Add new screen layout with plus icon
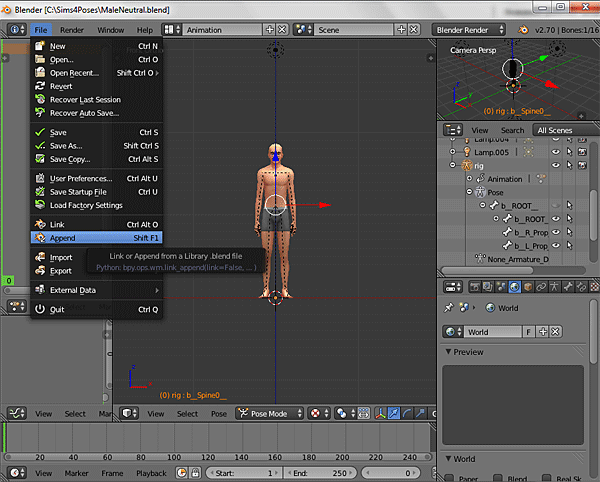 tap(269, 29)
